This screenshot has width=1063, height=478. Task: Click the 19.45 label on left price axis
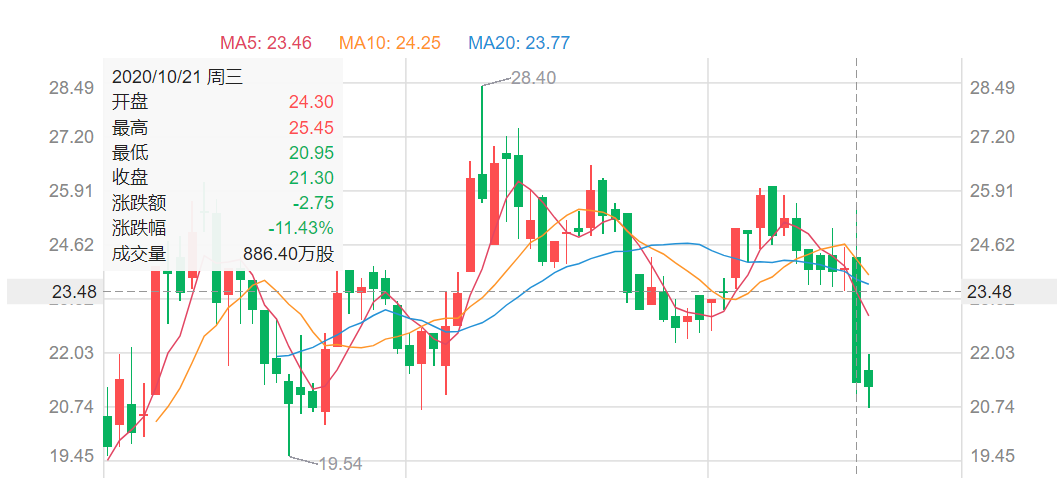(72, 456)
